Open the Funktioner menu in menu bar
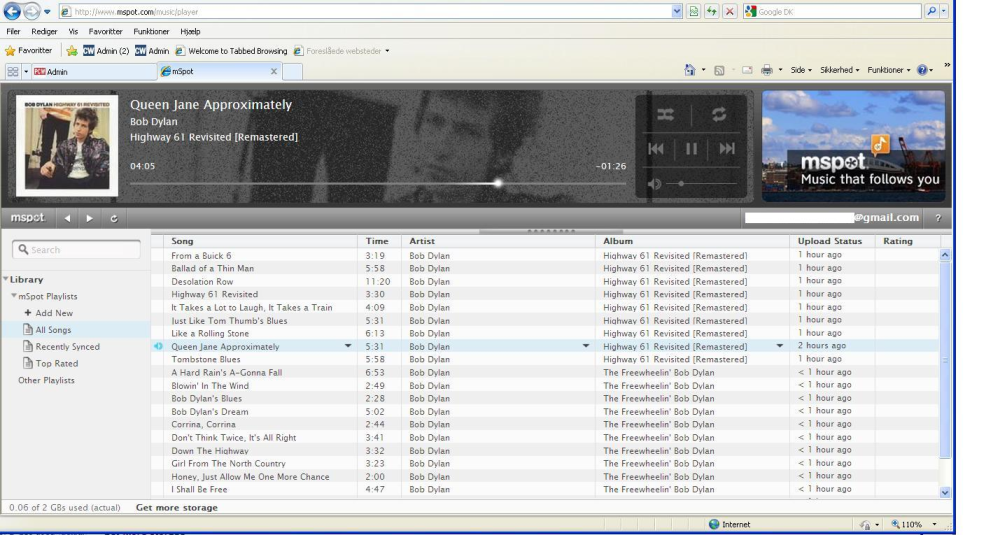 [152, 31]
